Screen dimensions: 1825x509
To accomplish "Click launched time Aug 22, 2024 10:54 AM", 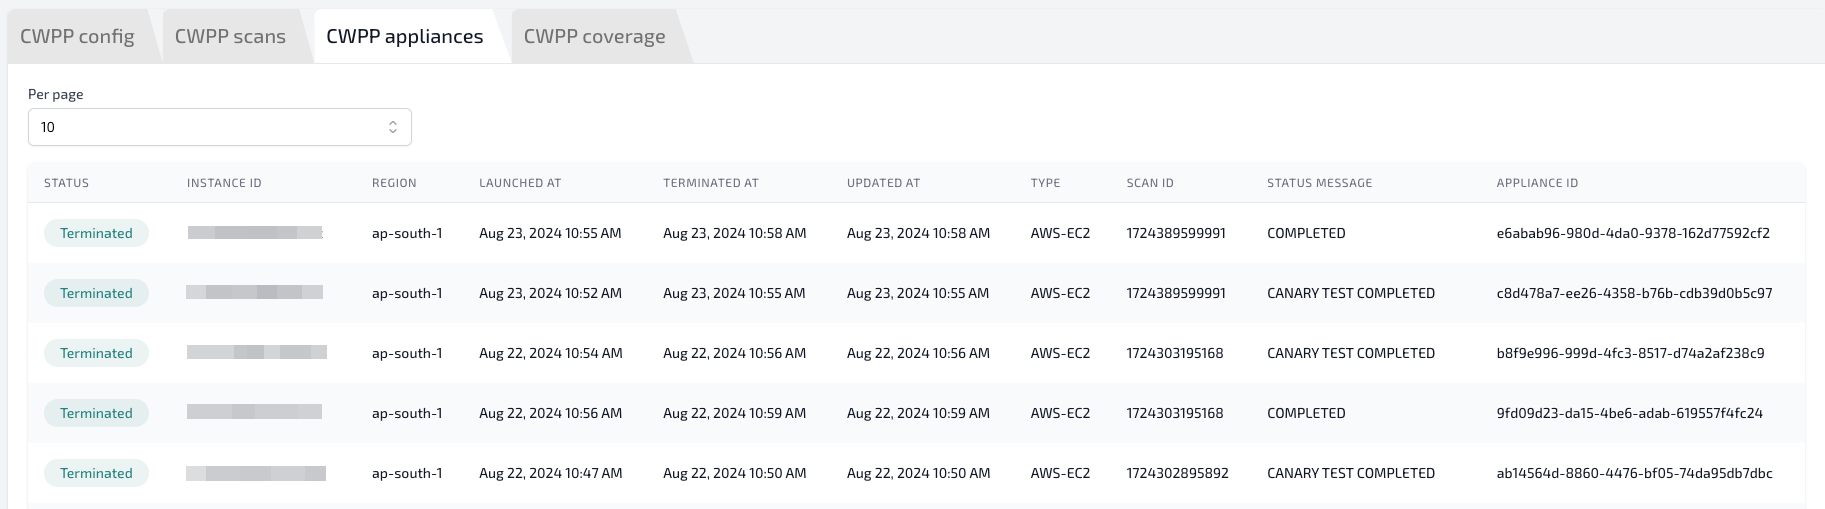I will point(551,353).
